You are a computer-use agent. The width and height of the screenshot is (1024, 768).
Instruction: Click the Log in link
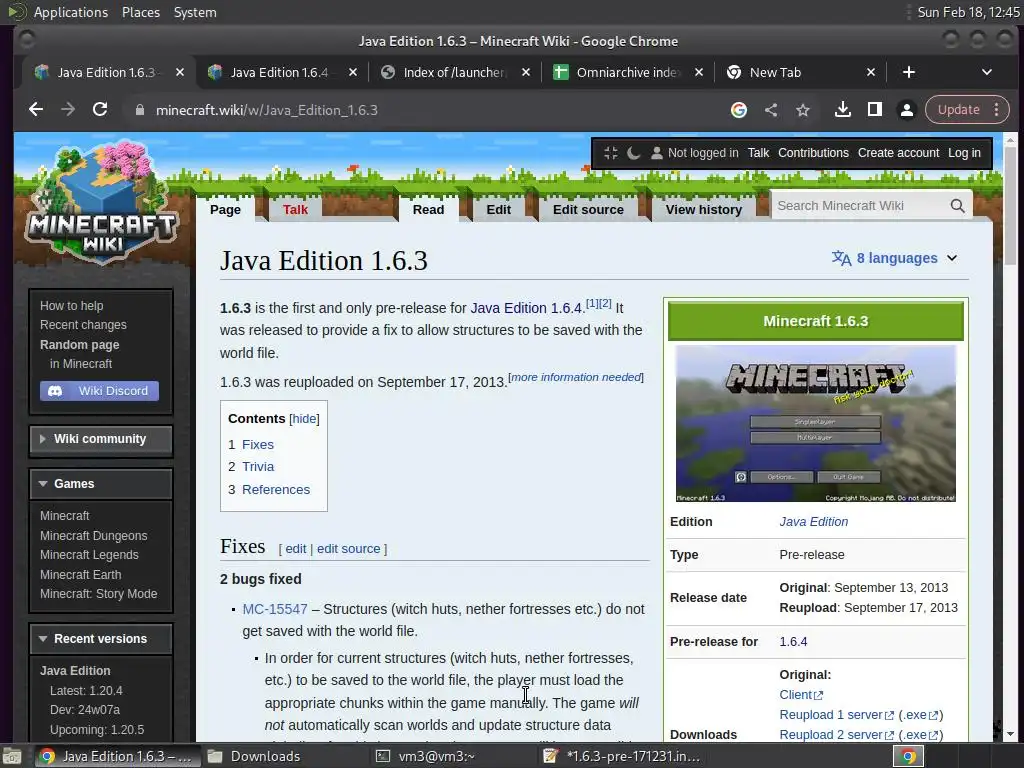(965, 153)
